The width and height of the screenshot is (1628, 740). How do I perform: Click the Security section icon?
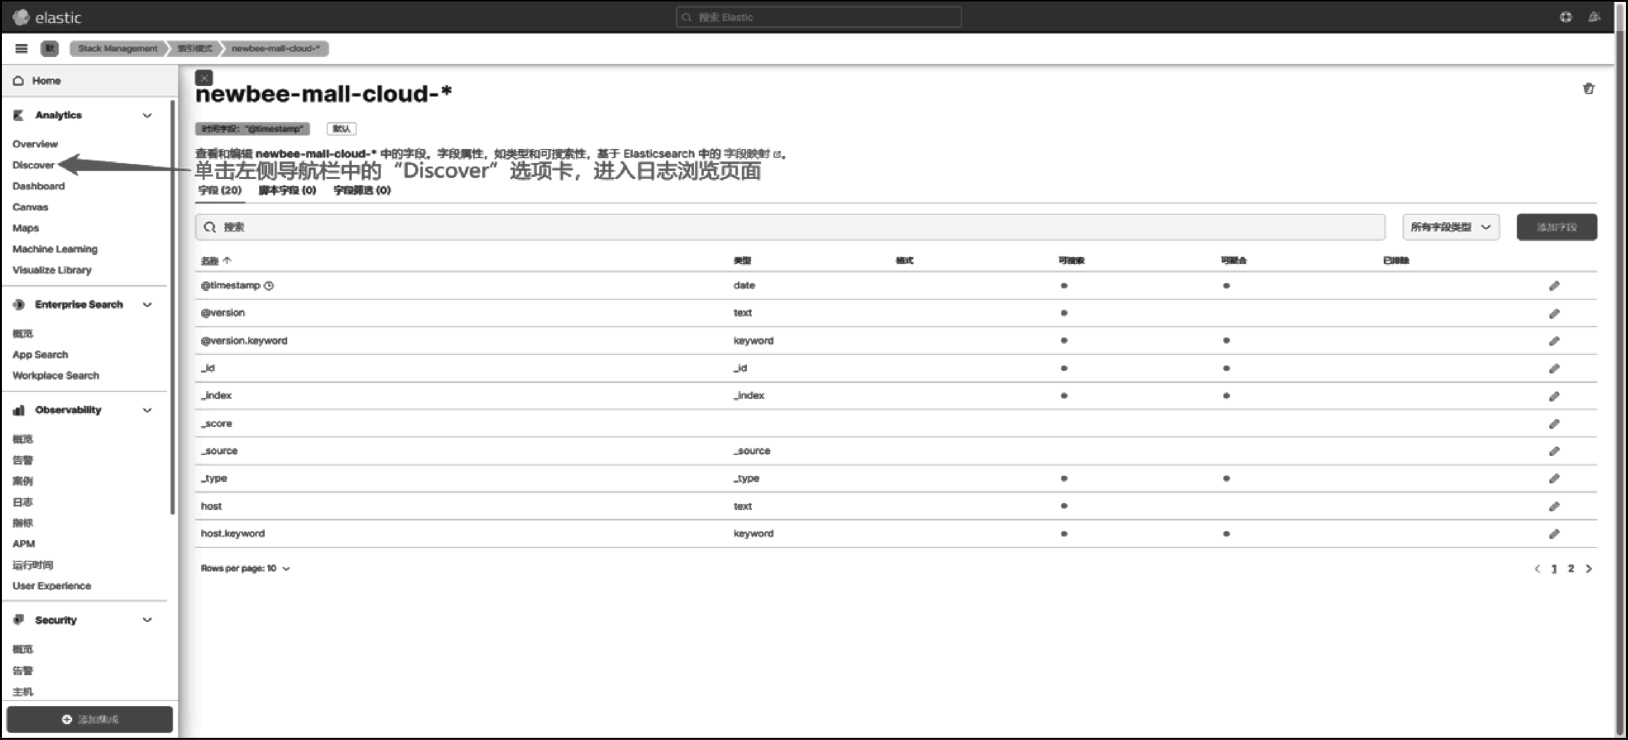click(18, 620)
